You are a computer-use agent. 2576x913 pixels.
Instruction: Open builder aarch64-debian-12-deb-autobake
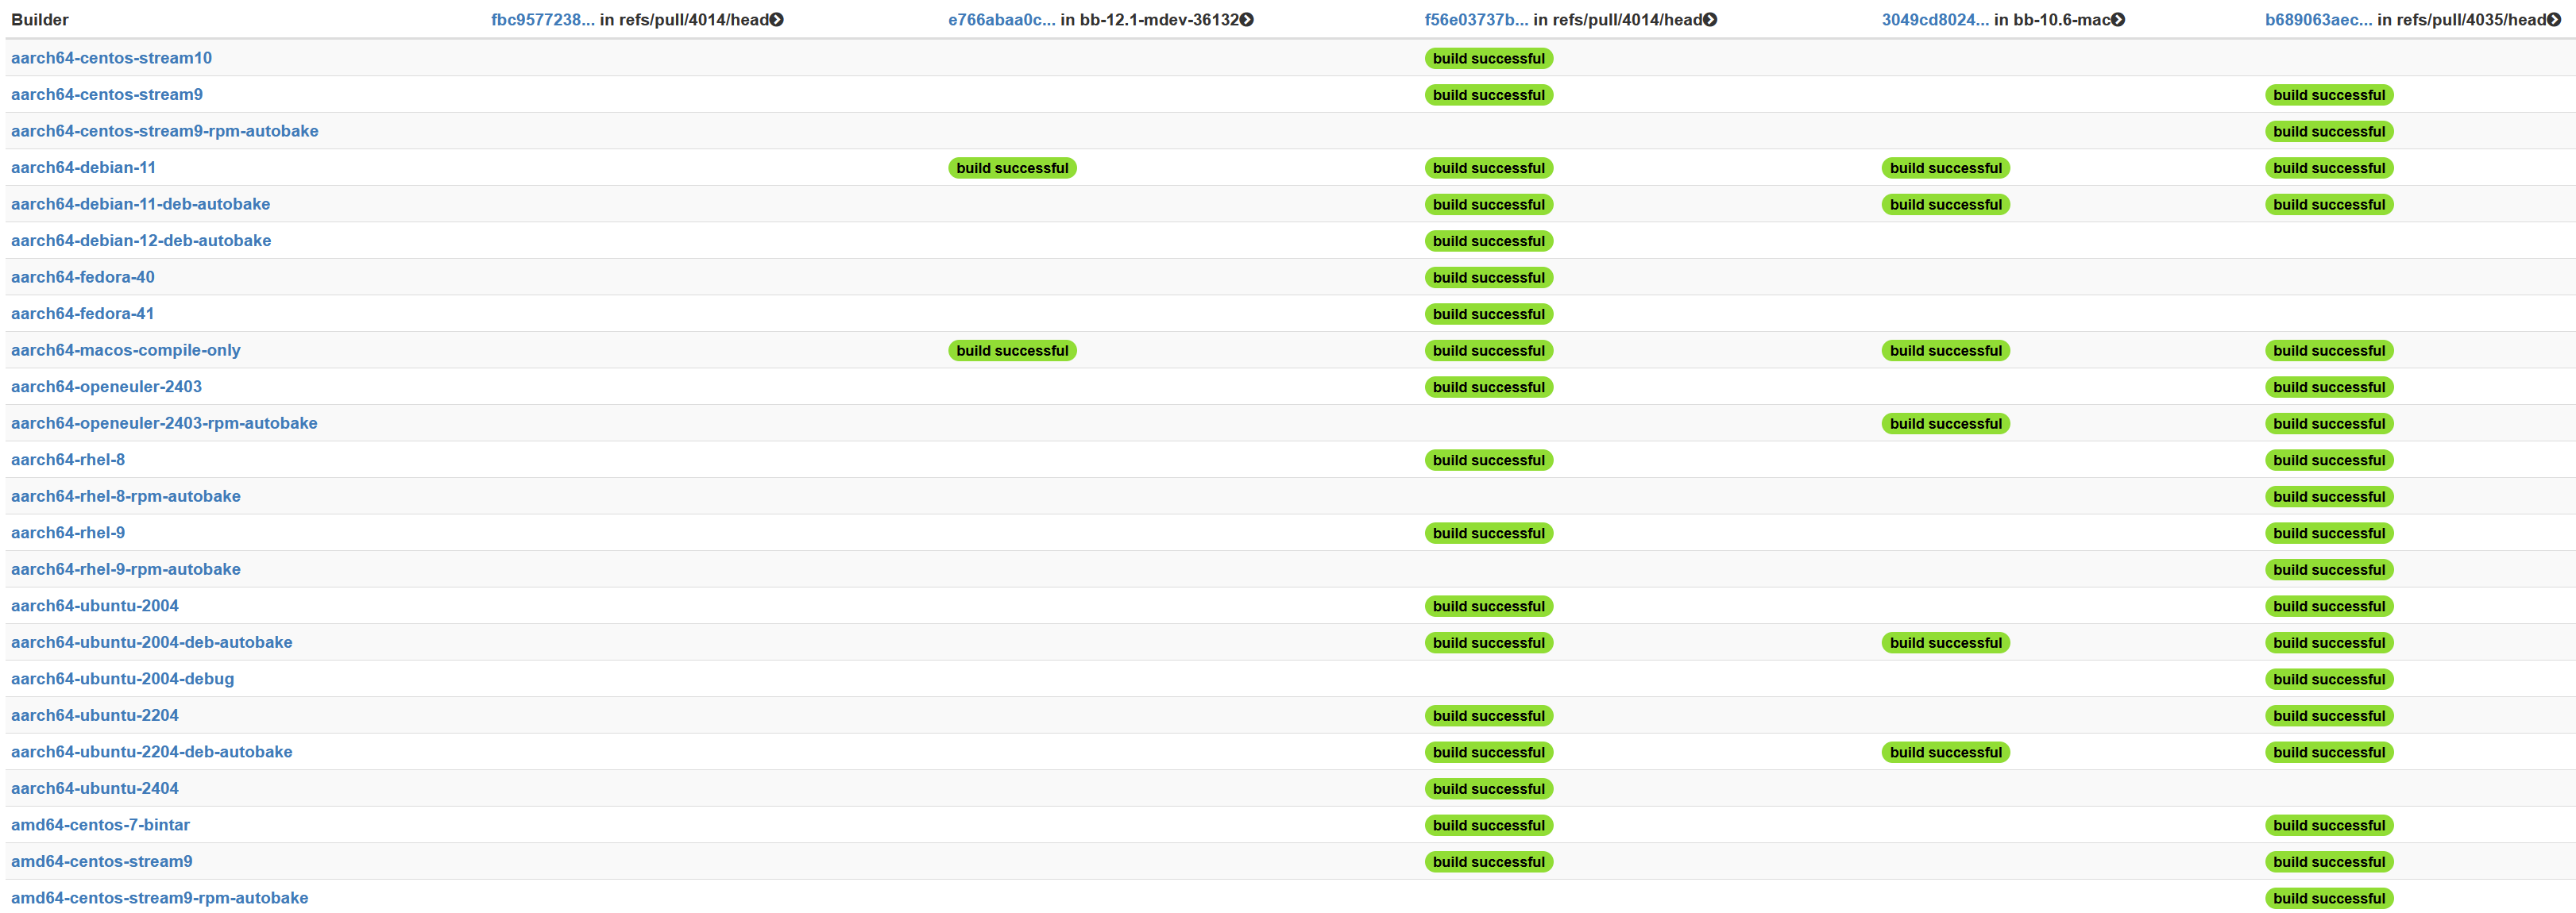[141, 241]
